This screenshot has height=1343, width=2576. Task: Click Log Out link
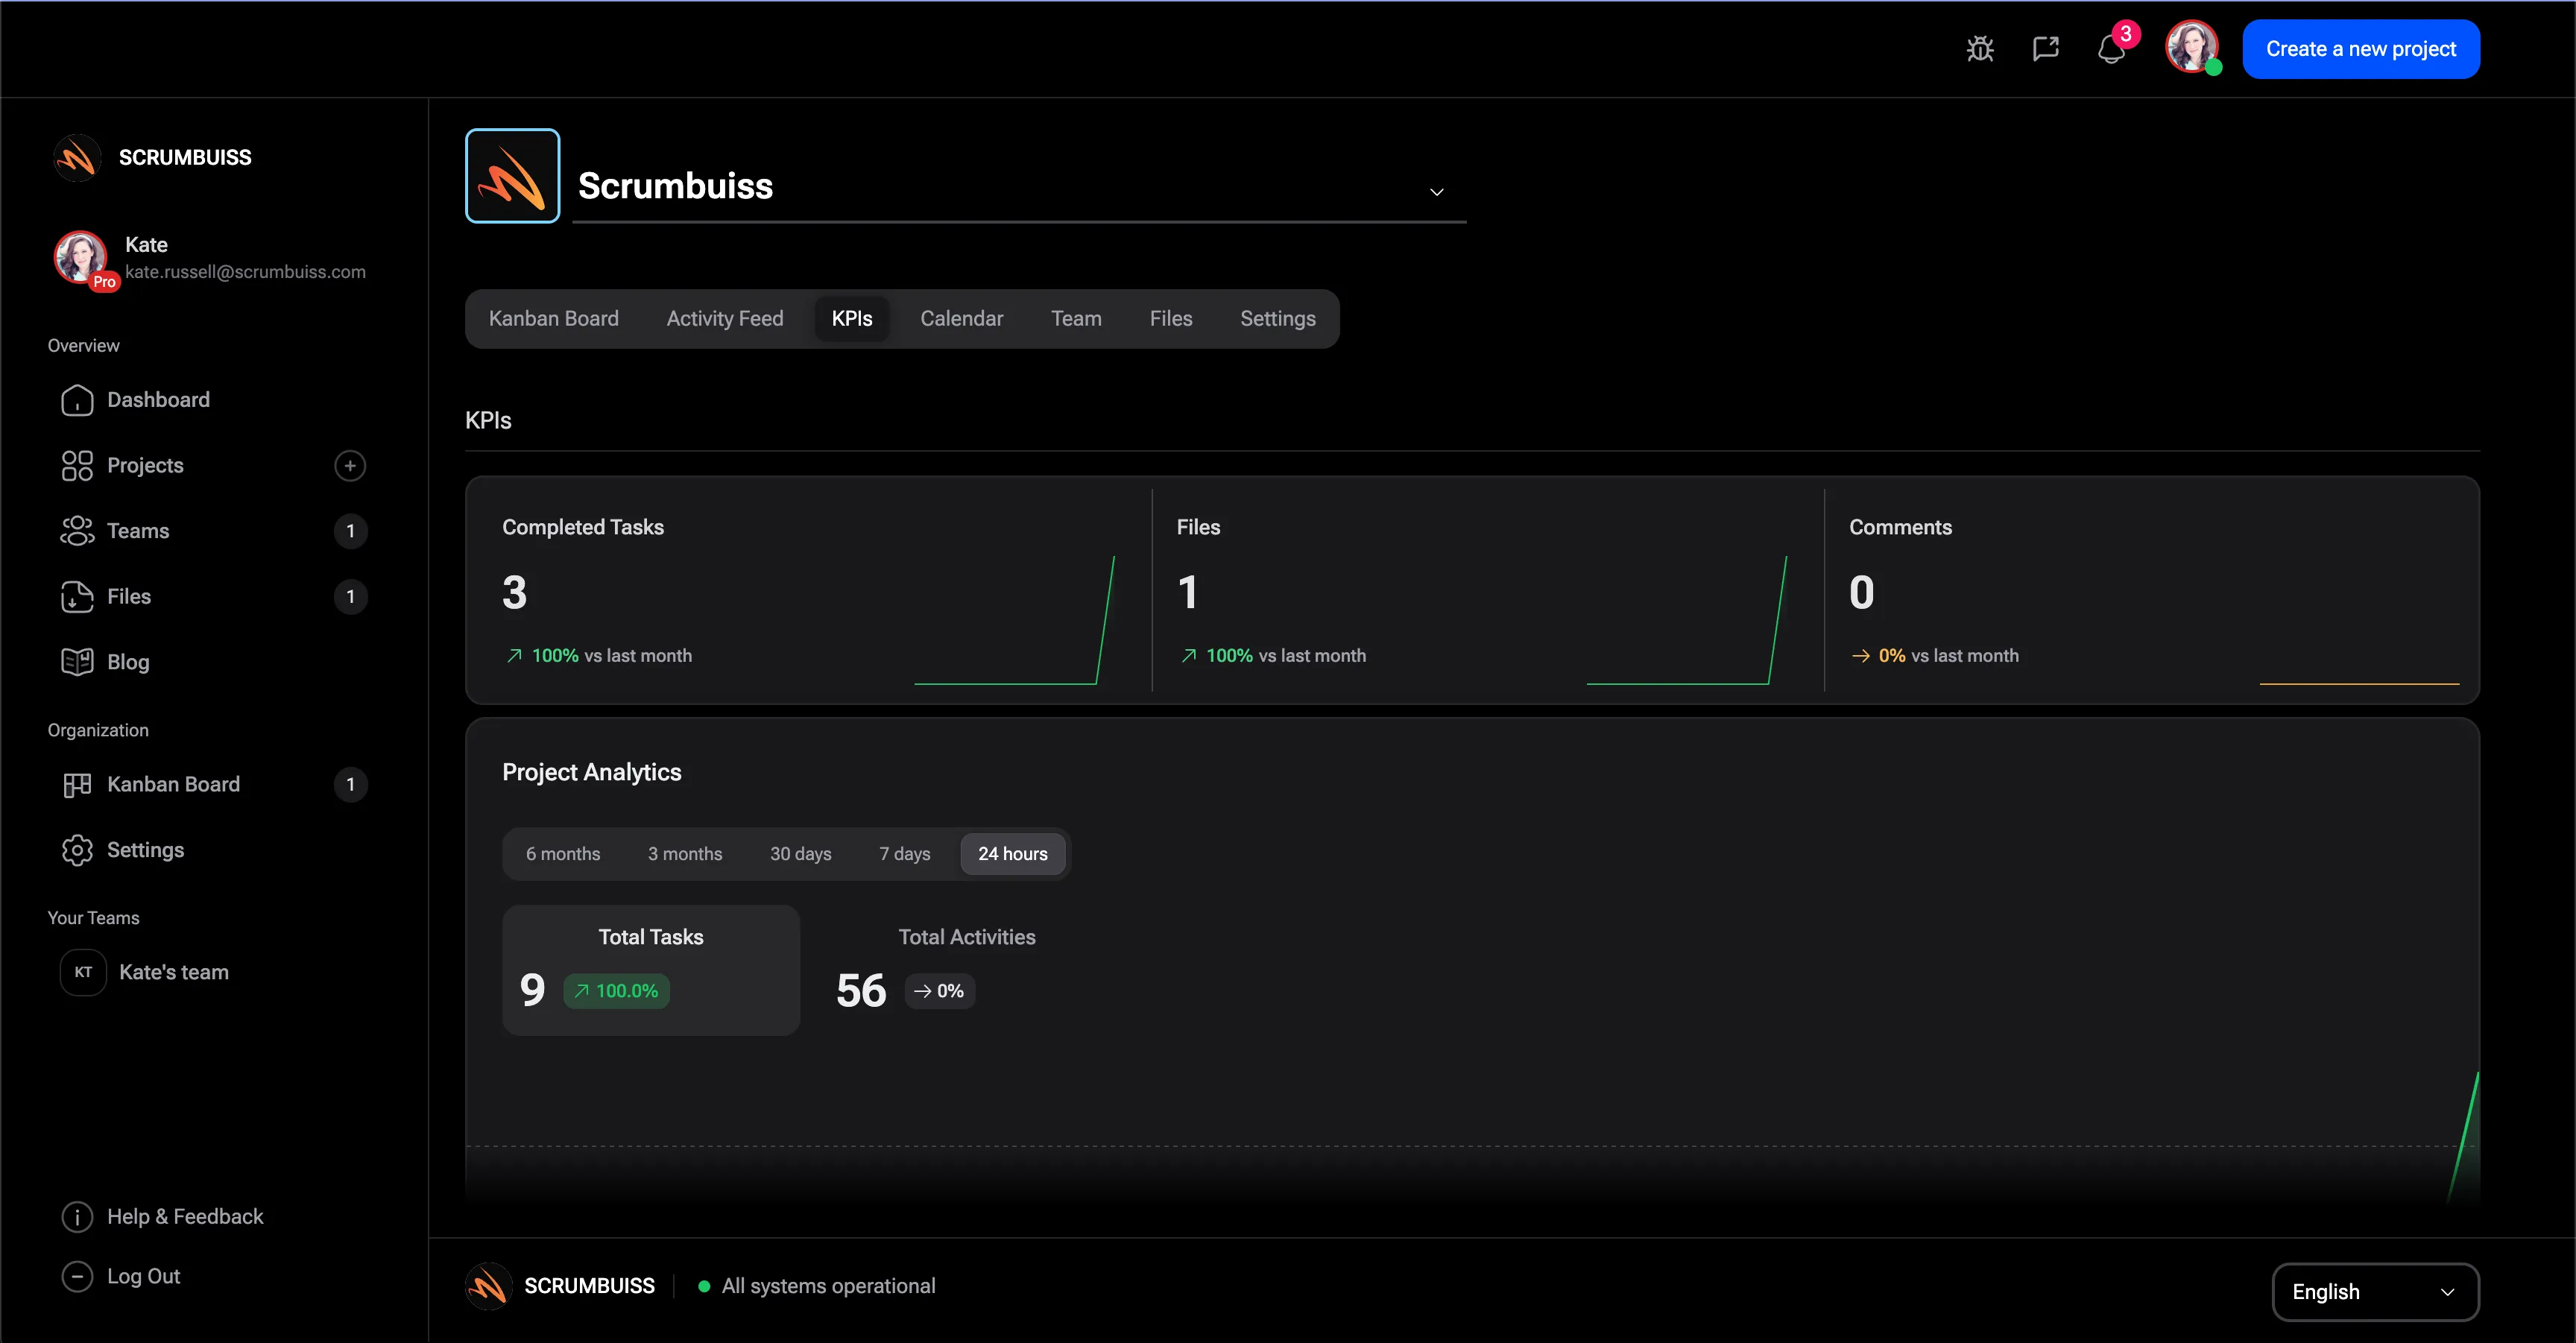pyautogui.click(x=143, y=1277)
